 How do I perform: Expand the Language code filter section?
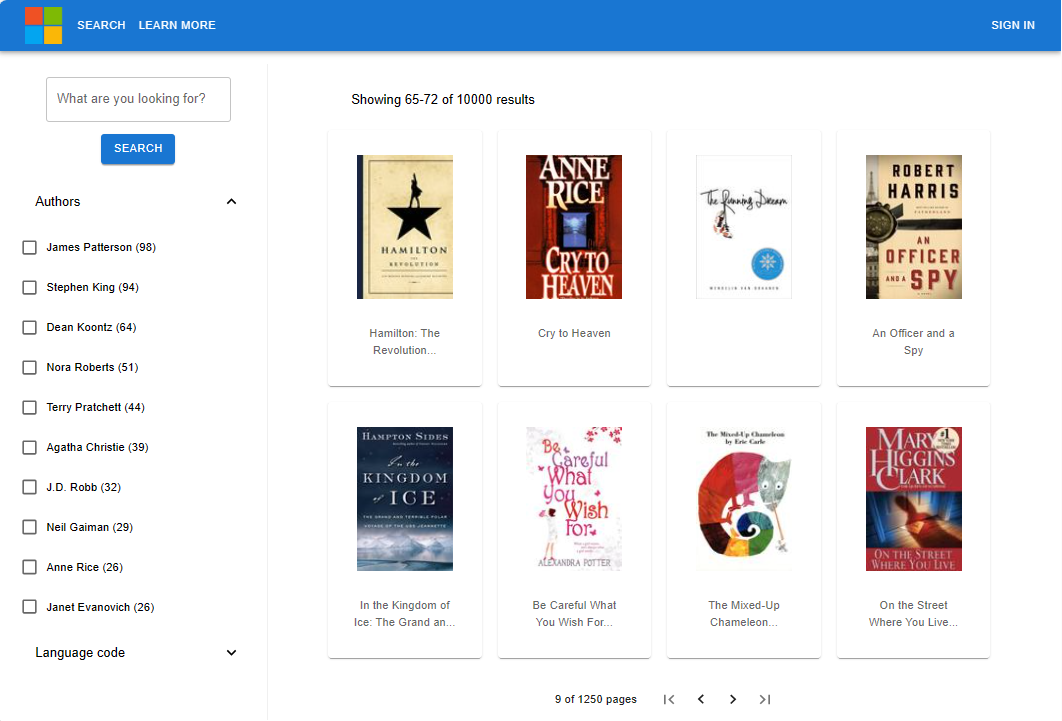click(x=231, y=652)
